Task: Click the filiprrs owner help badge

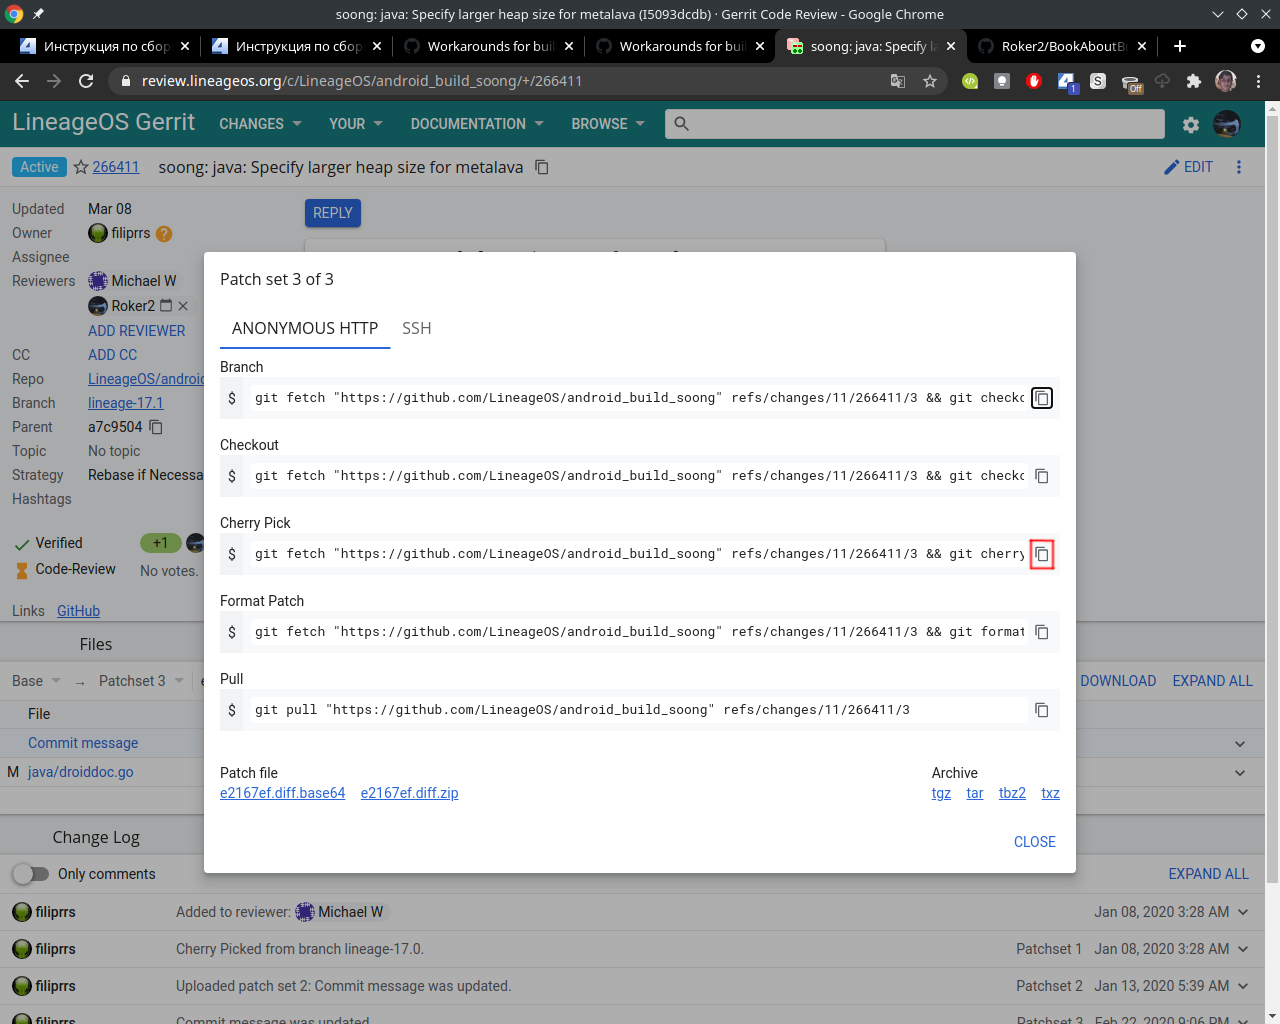Action: click(x=164, y=234)
